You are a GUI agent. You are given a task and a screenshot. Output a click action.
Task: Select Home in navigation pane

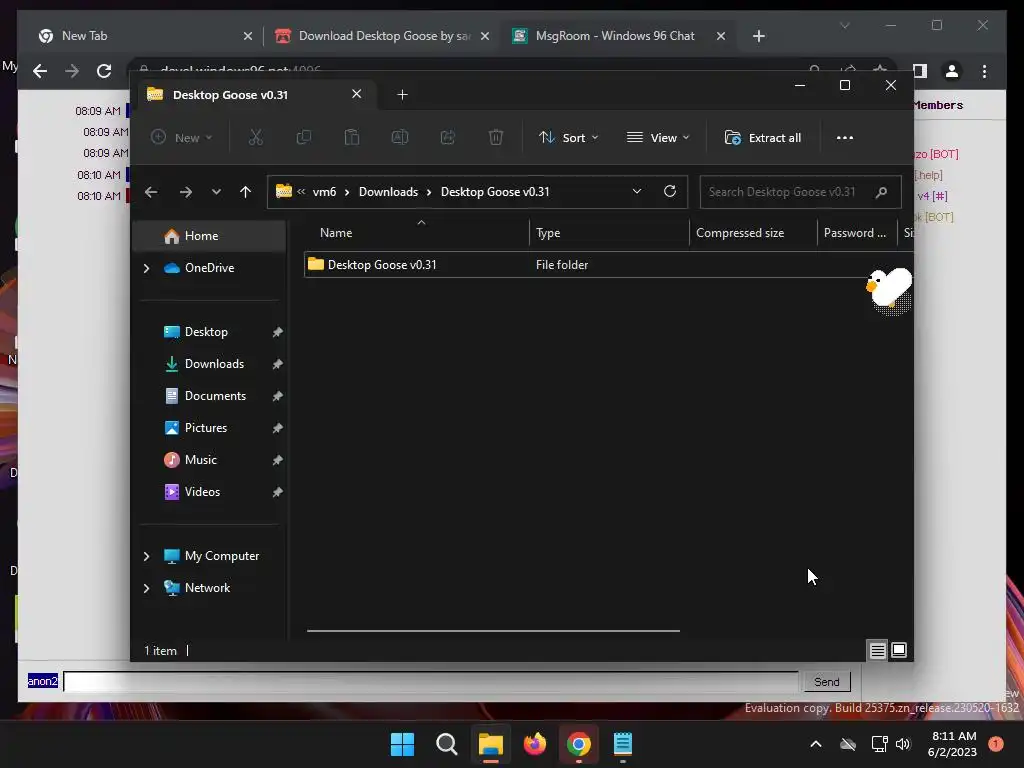(x=209, y=236)
